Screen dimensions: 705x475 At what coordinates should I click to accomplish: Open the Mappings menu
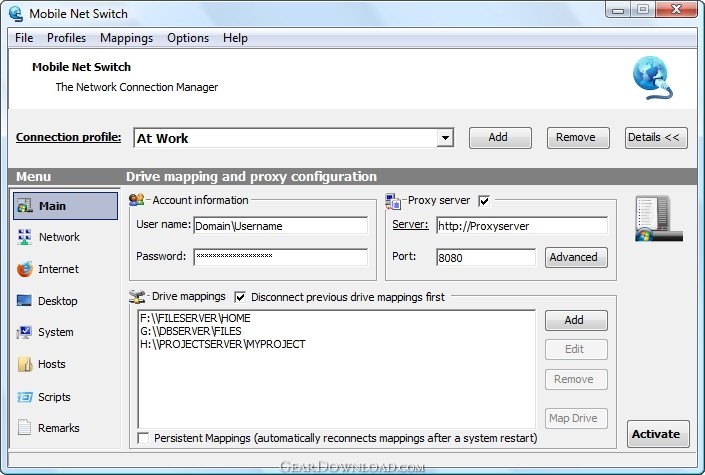coord(126,38)
